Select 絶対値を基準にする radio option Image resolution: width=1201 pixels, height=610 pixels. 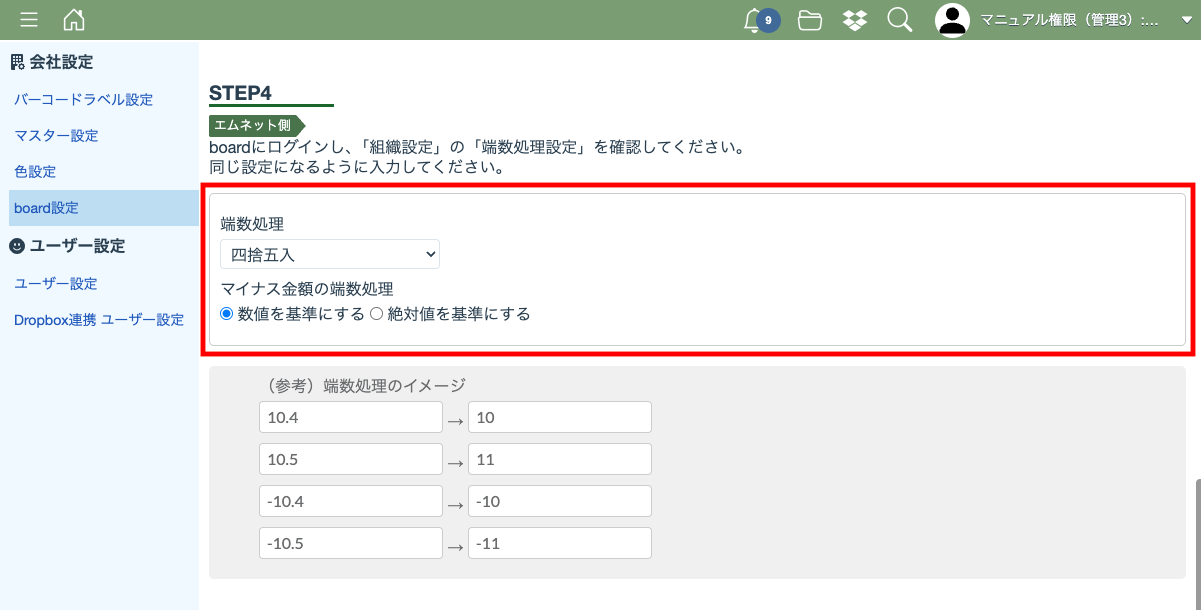coord(377,314)
